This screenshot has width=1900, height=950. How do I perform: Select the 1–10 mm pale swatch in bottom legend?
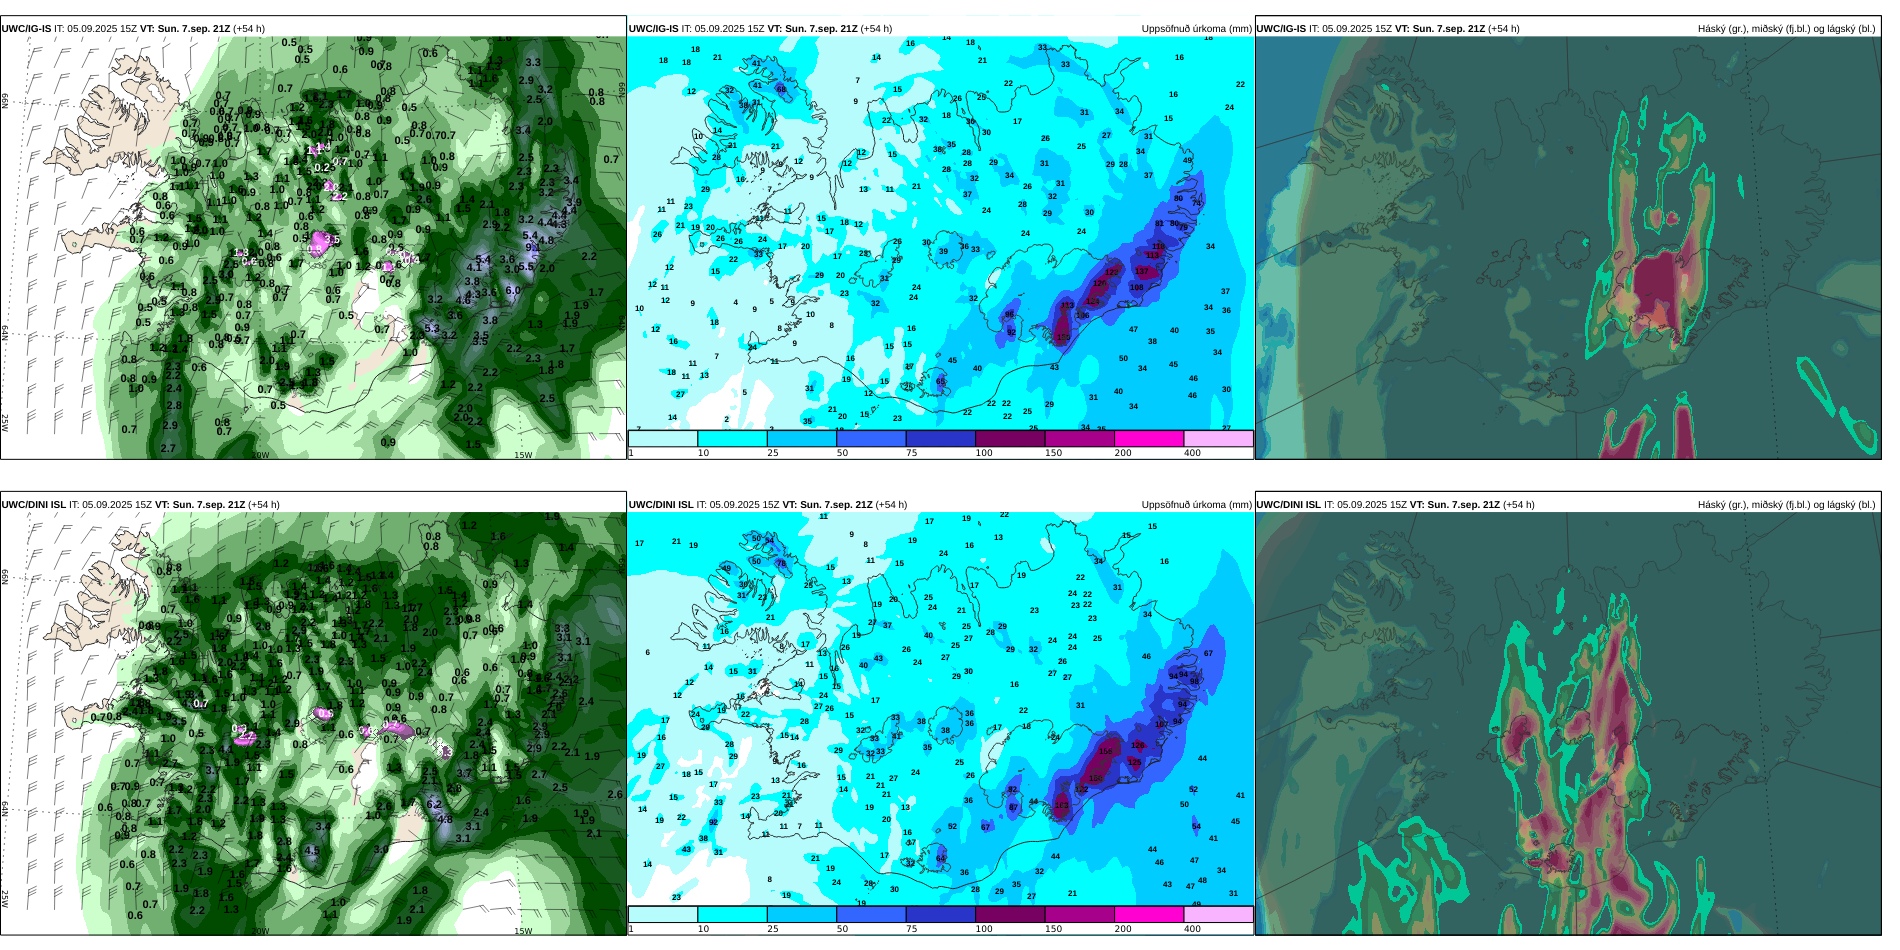[x=663, y=915]
